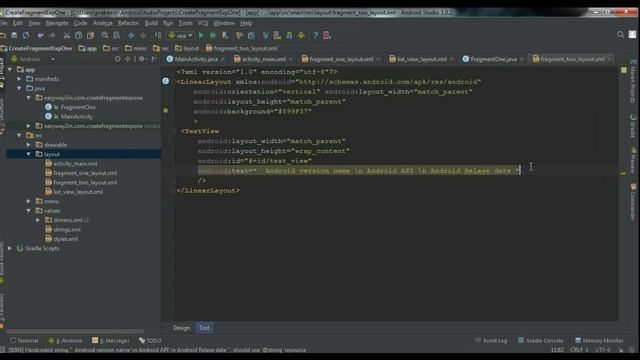
Task: Collapse the java folder
Action: [19, 88]
